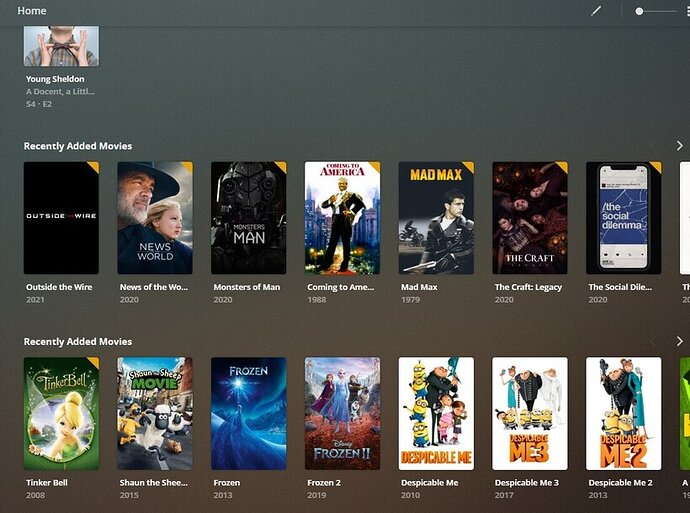Click 'The Social Dile...' title text

(x=620, y=287)
